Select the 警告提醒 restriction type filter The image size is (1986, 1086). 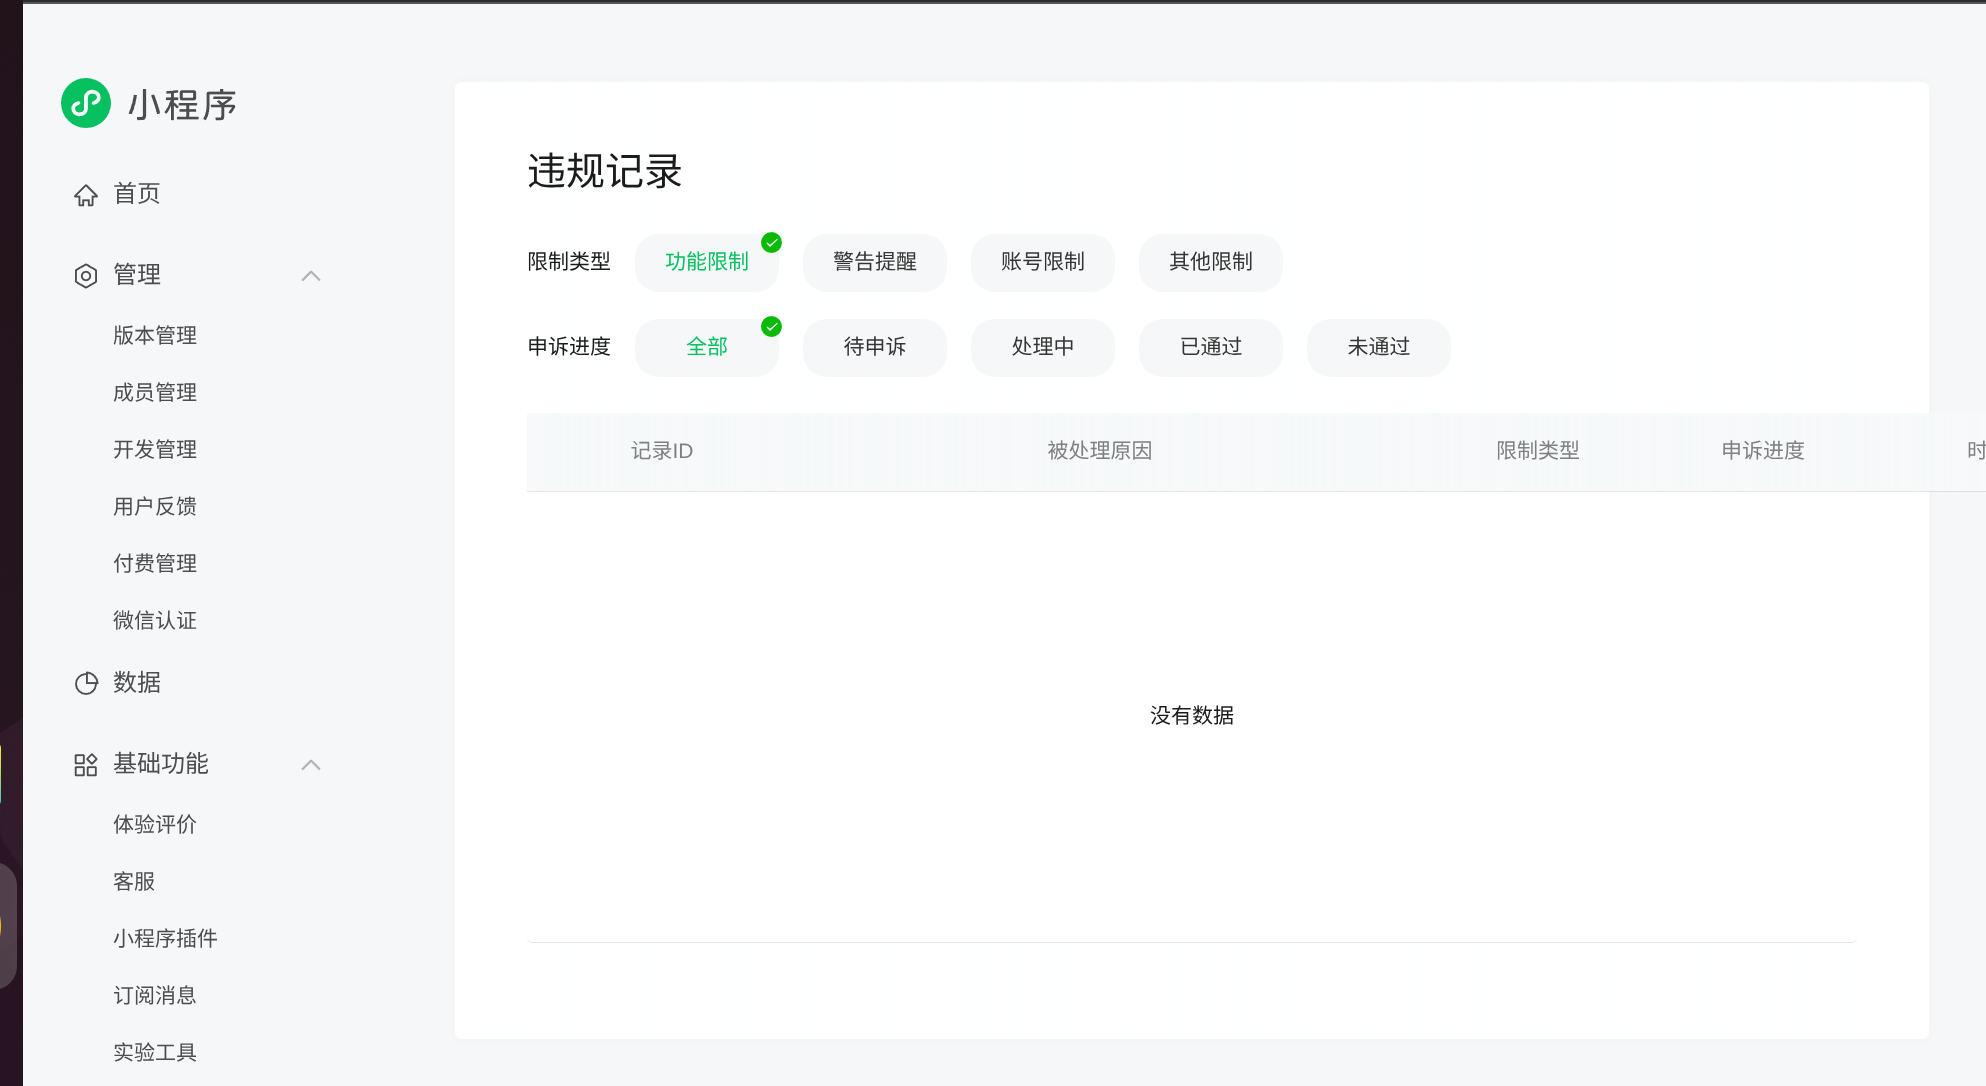pos(874,262)
